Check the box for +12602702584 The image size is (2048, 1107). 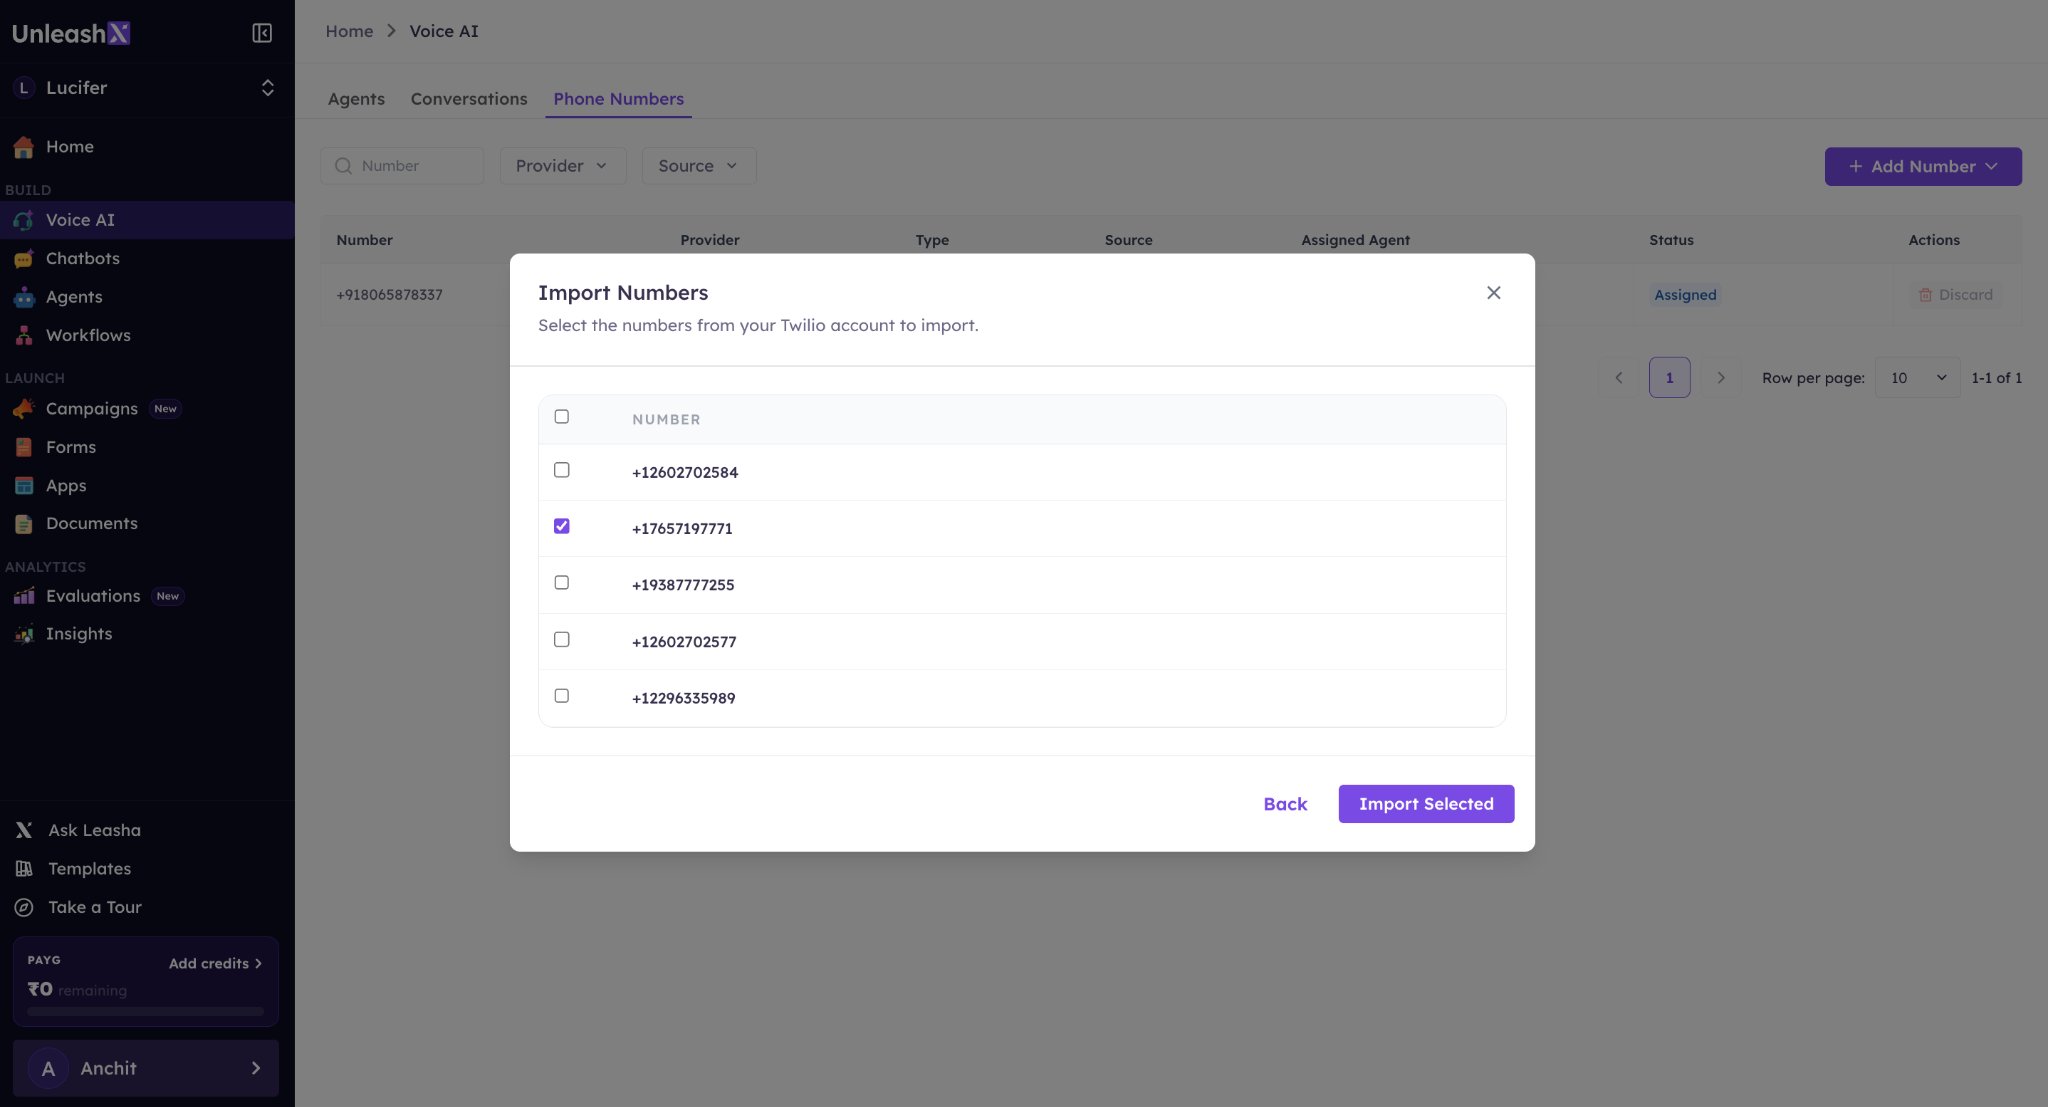(x=562, y=470)
